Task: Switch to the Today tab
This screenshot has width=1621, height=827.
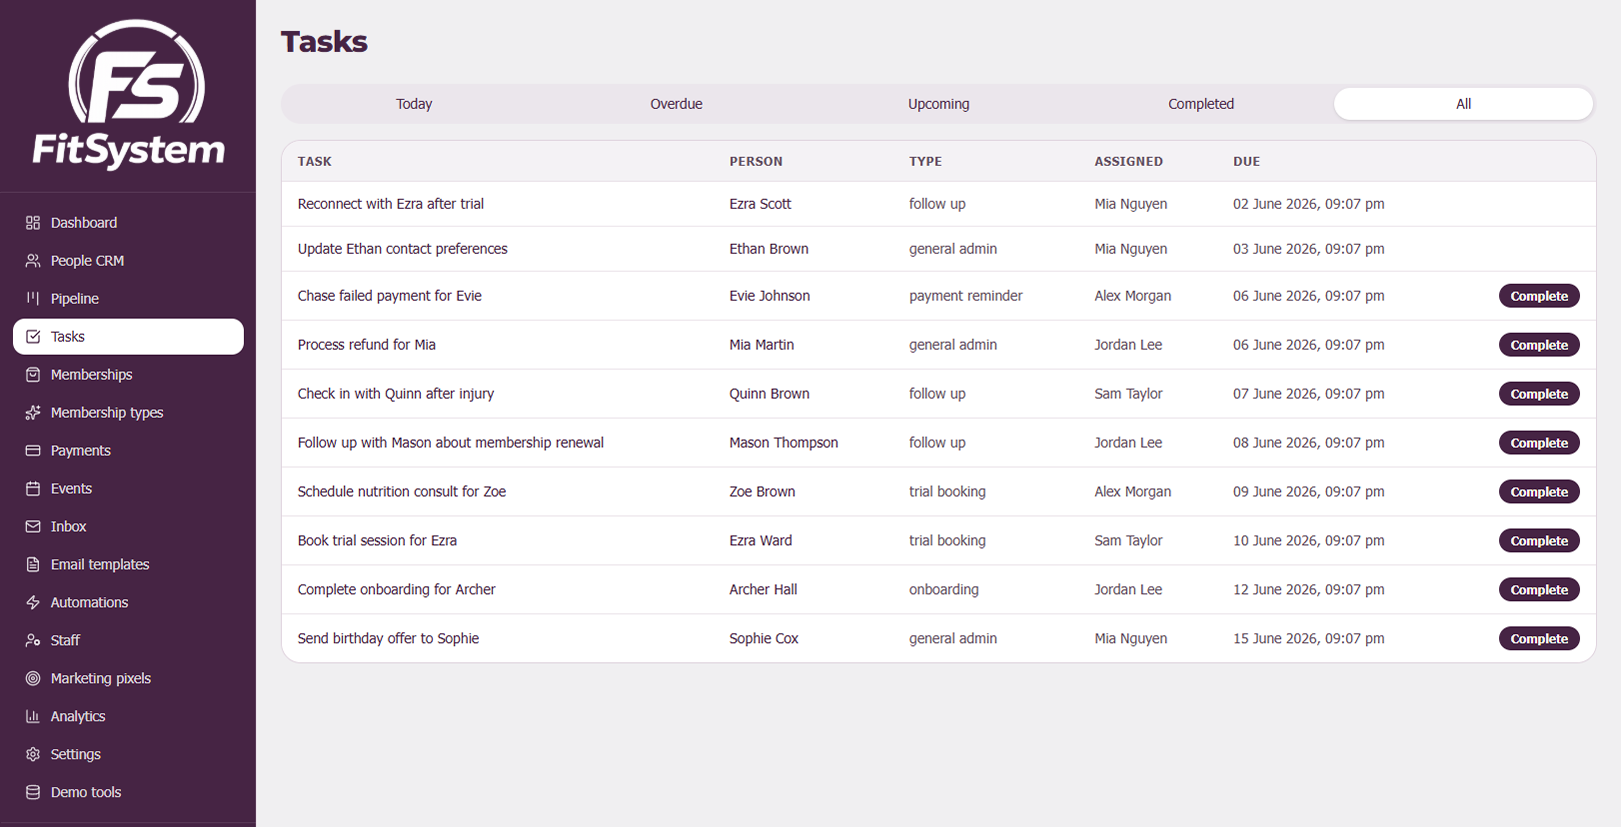Action: tap(414, 104)
